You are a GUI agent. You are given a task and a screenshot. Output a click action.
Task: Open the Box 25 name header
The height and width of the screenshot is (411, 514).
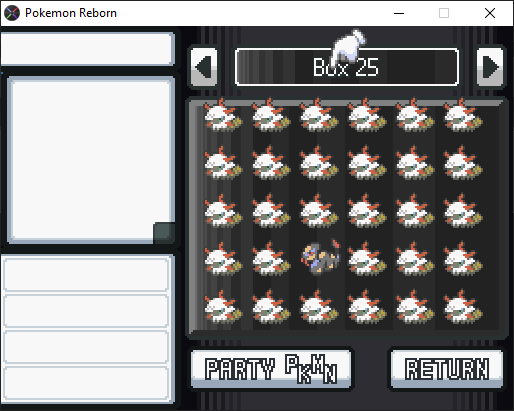(347, 67)
